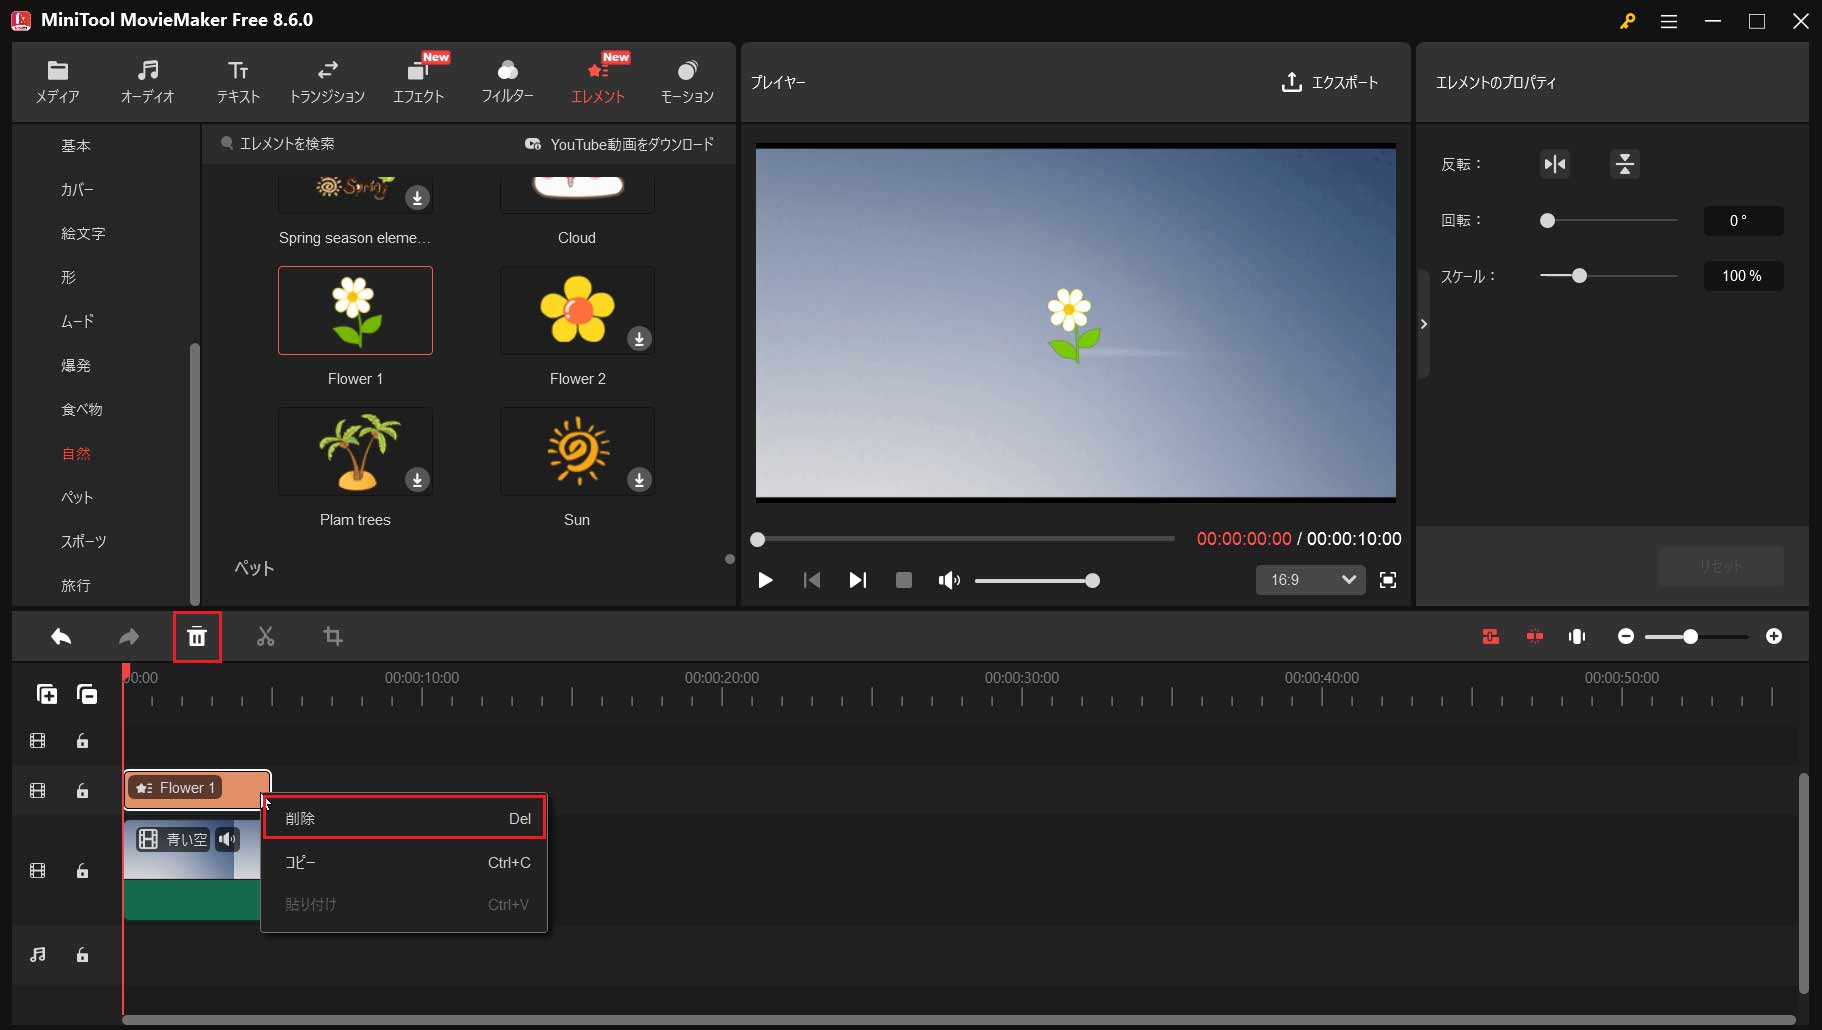Collapse the element library panel

click(x=728, y=560)
